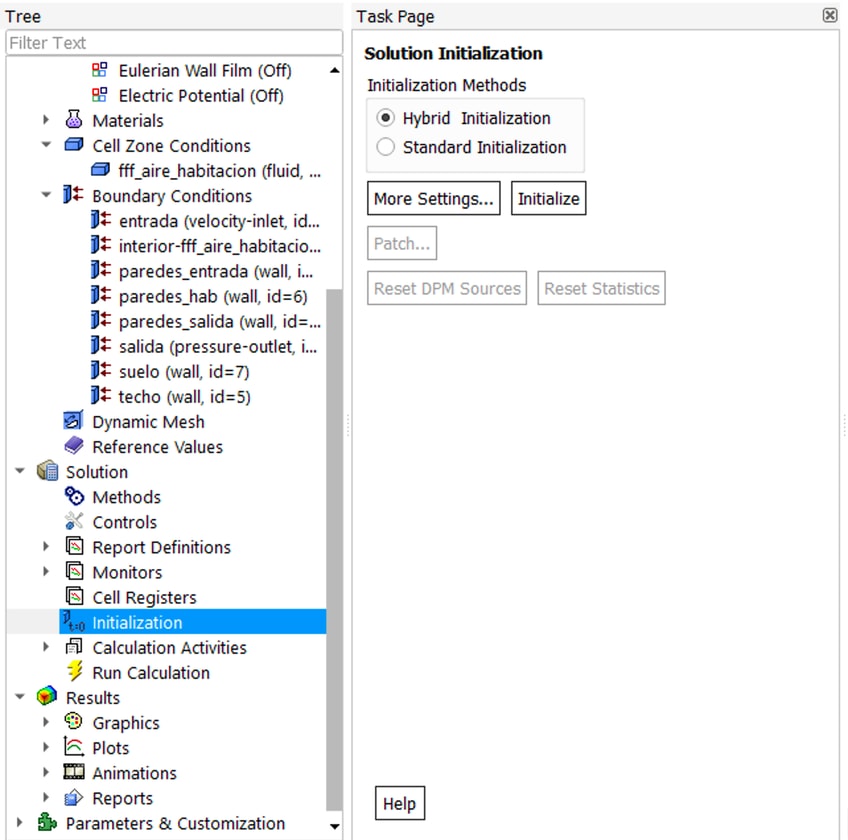Select the entrada velocity-inlet boundary

click(x=218, y=221)
